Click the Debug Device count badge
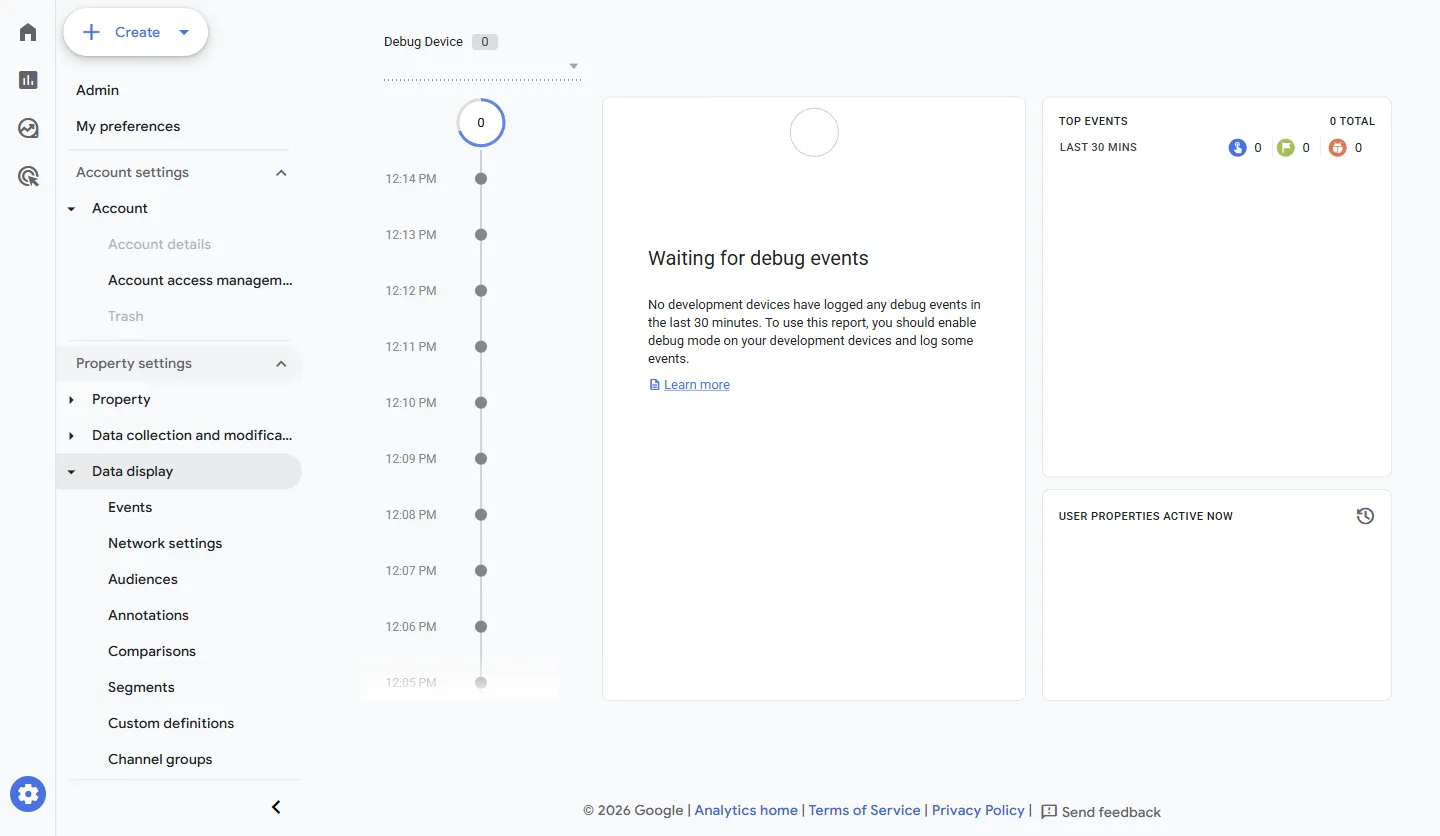 [x=485, y=42]
